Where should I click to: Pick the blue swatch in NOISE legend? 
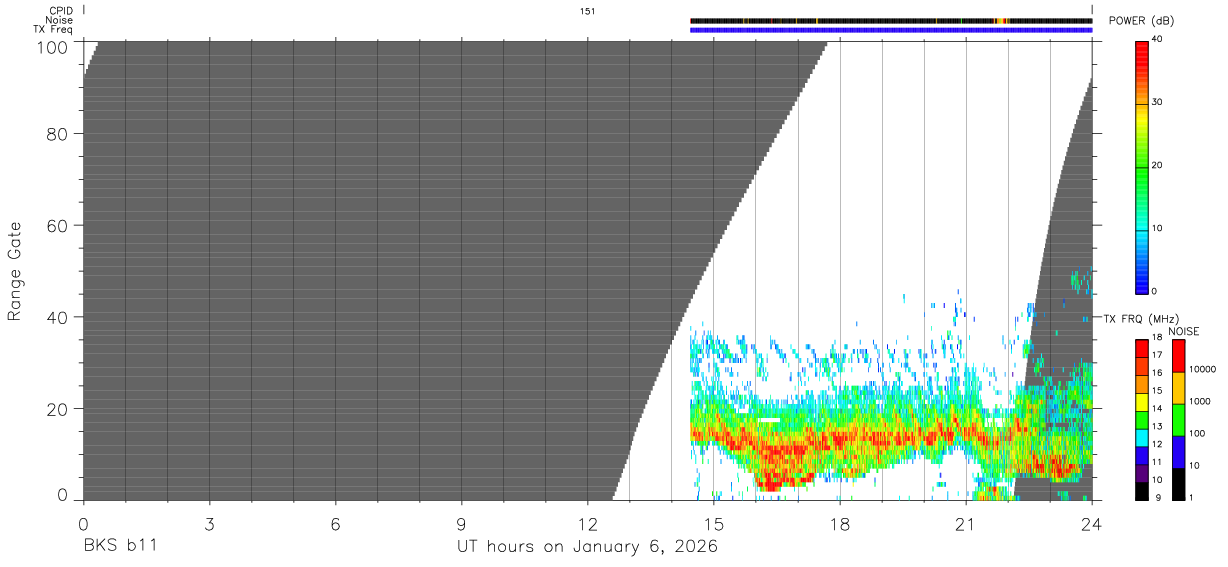coord(1179,452)
